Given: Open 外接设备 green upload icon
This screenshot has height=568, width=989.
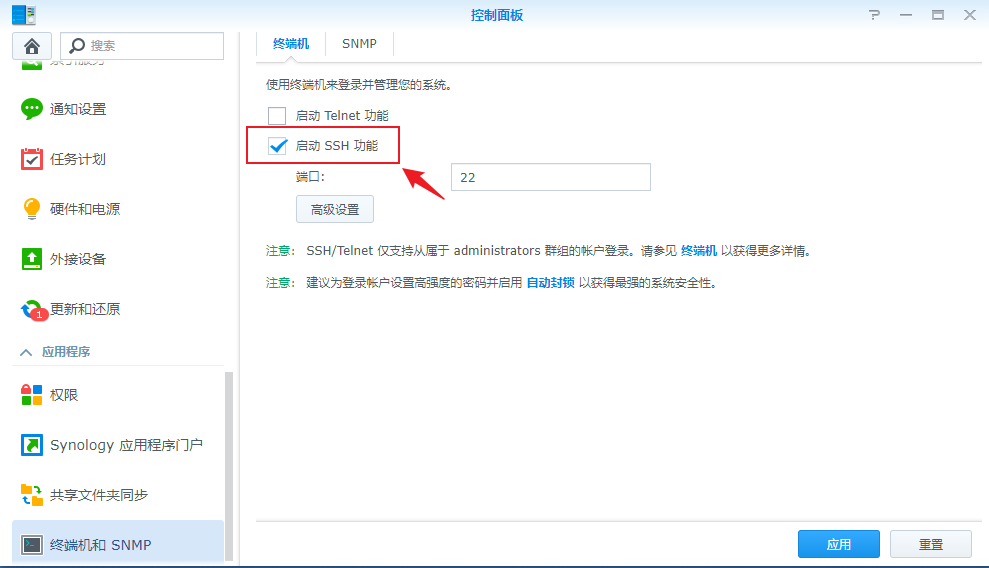Looking at the screenshot, I should click(32, 259).
